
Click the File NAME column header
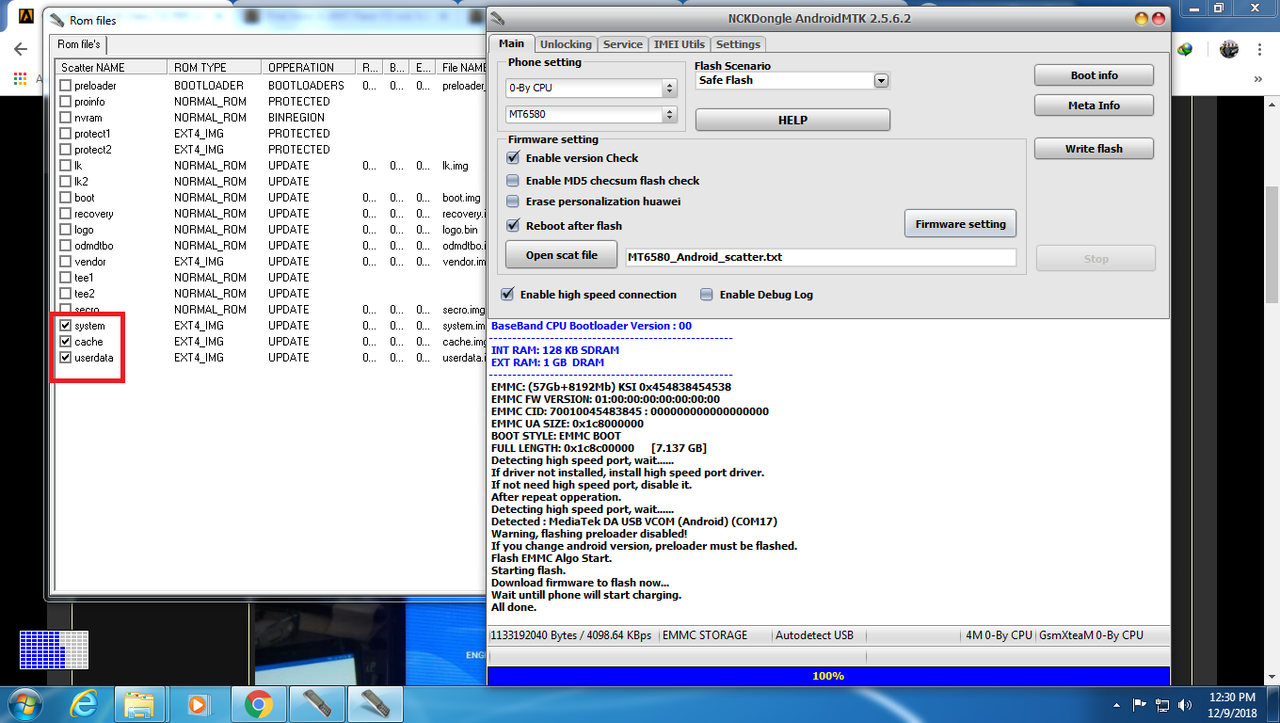pyautogui.click(x=462, y=68)
